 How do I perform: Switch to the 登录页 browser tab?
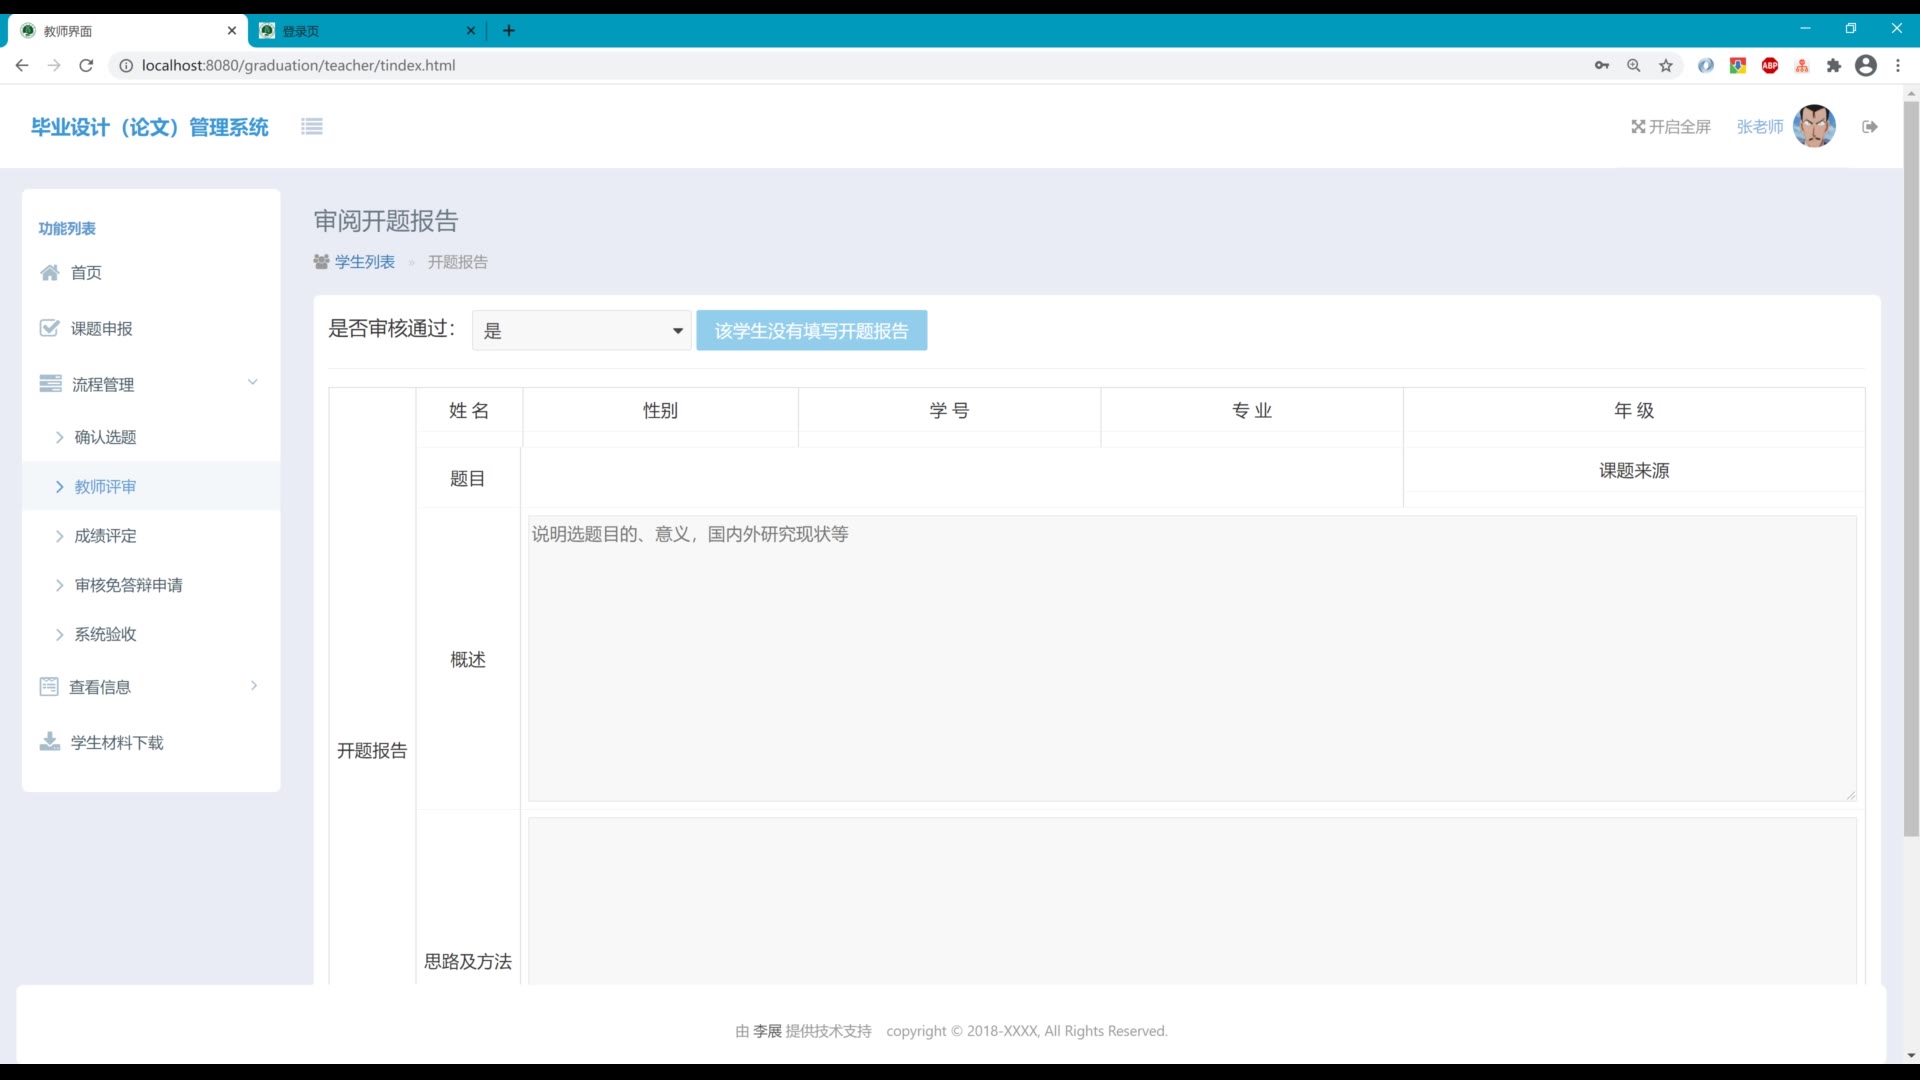tap(360, 31)
